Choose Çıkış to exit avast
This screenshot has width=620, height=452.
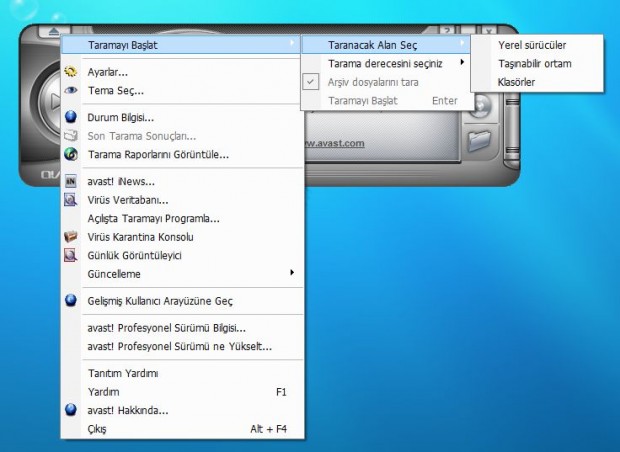[x=182, y=429]
